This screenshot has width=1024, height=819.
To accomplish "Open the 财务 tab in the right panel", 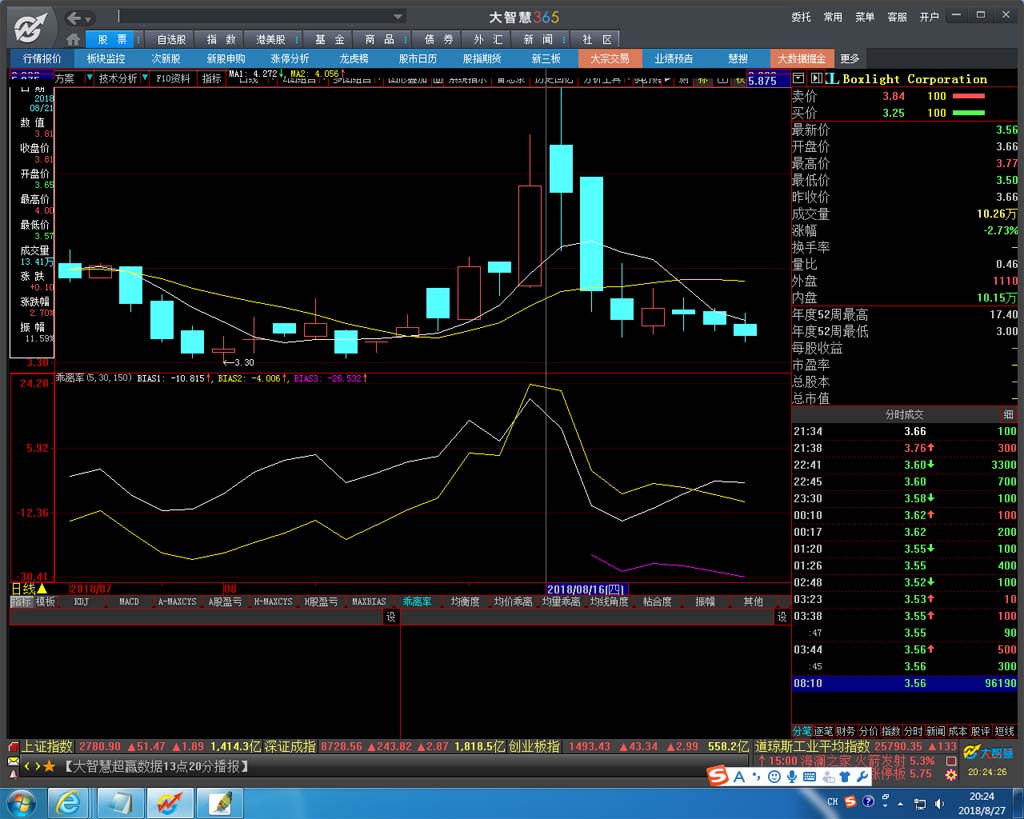I will click(x=845, y=731).
